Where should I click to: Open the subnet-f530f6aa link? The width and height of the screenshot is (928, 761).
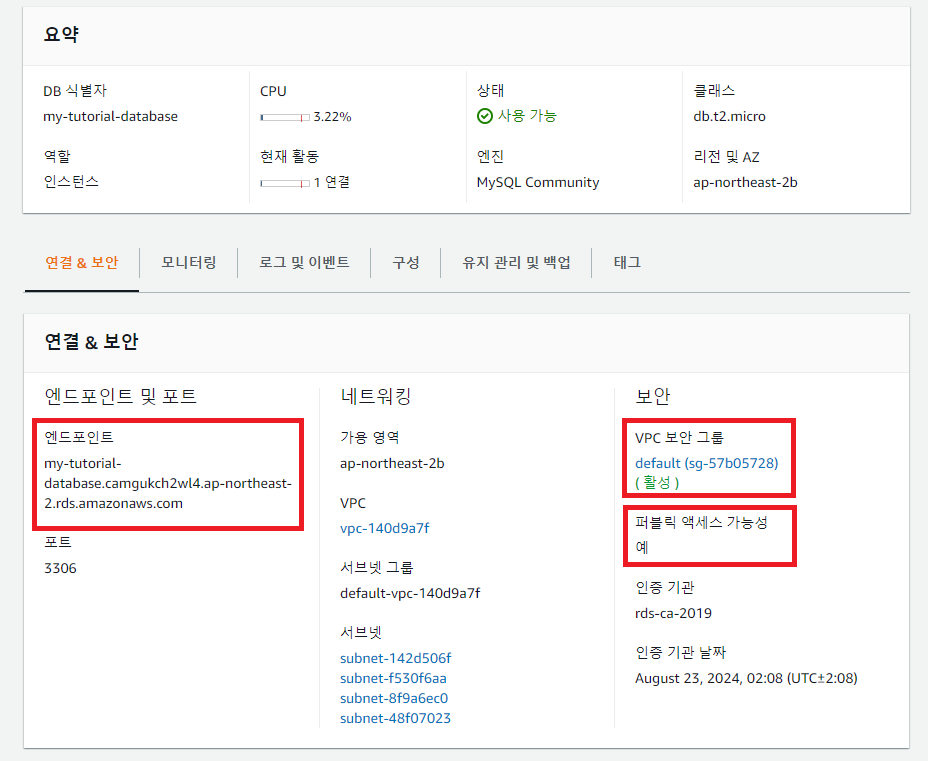click(393, 678)
